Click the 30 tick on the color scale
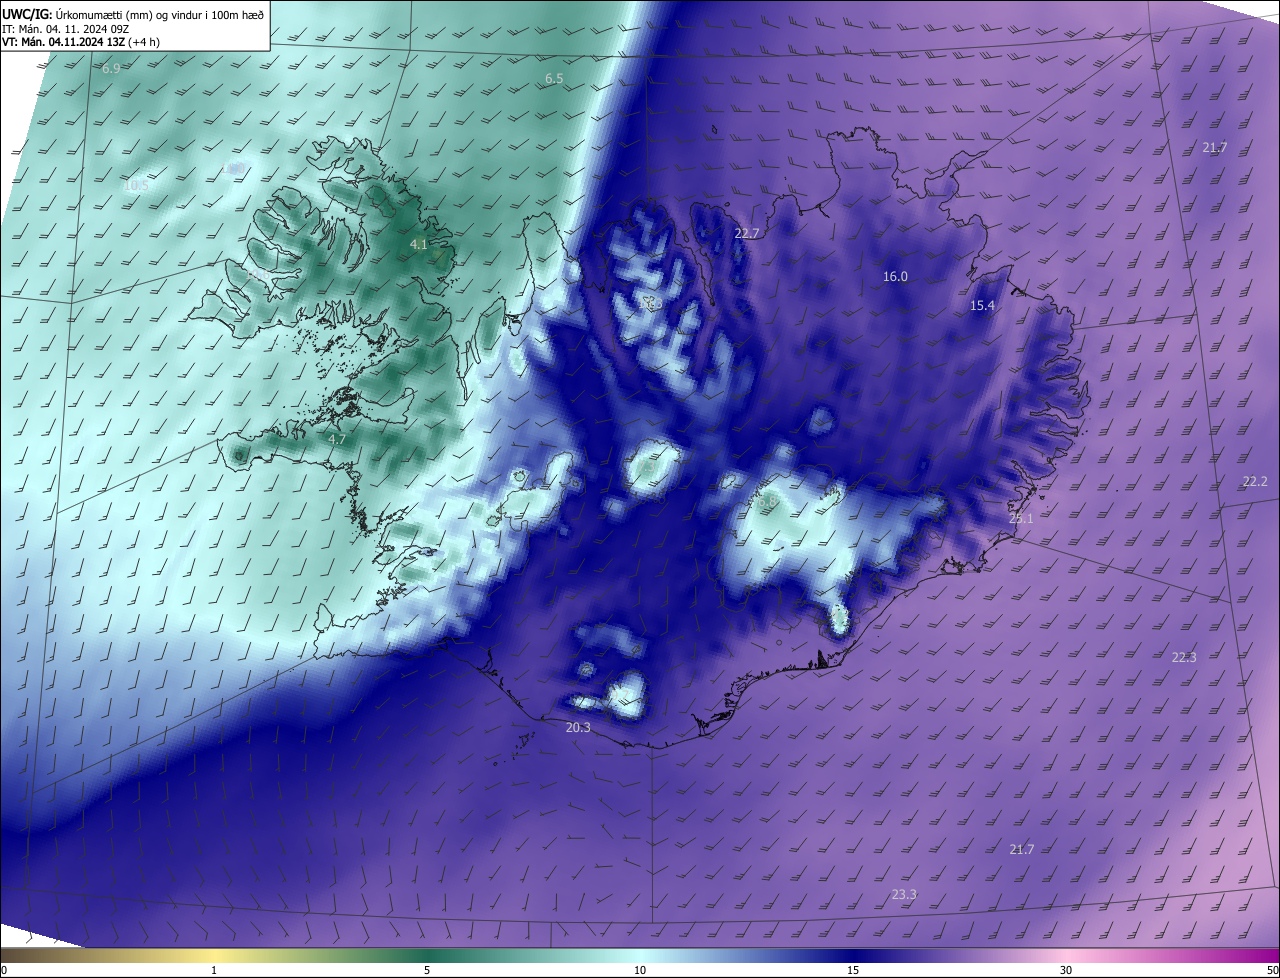This screenshot has width=1280, height=978. (x=1066, y=970)
